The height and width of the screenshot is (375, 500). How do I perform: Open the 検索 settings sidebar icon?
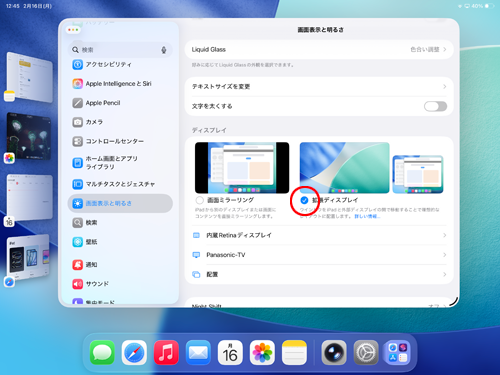point(77,223)
